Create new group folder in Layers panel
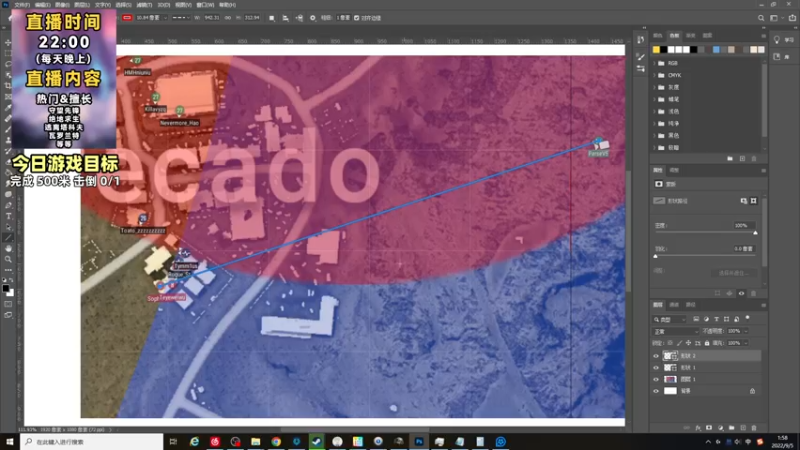This screenshot has height=450, width=800. tap(732, 428)
